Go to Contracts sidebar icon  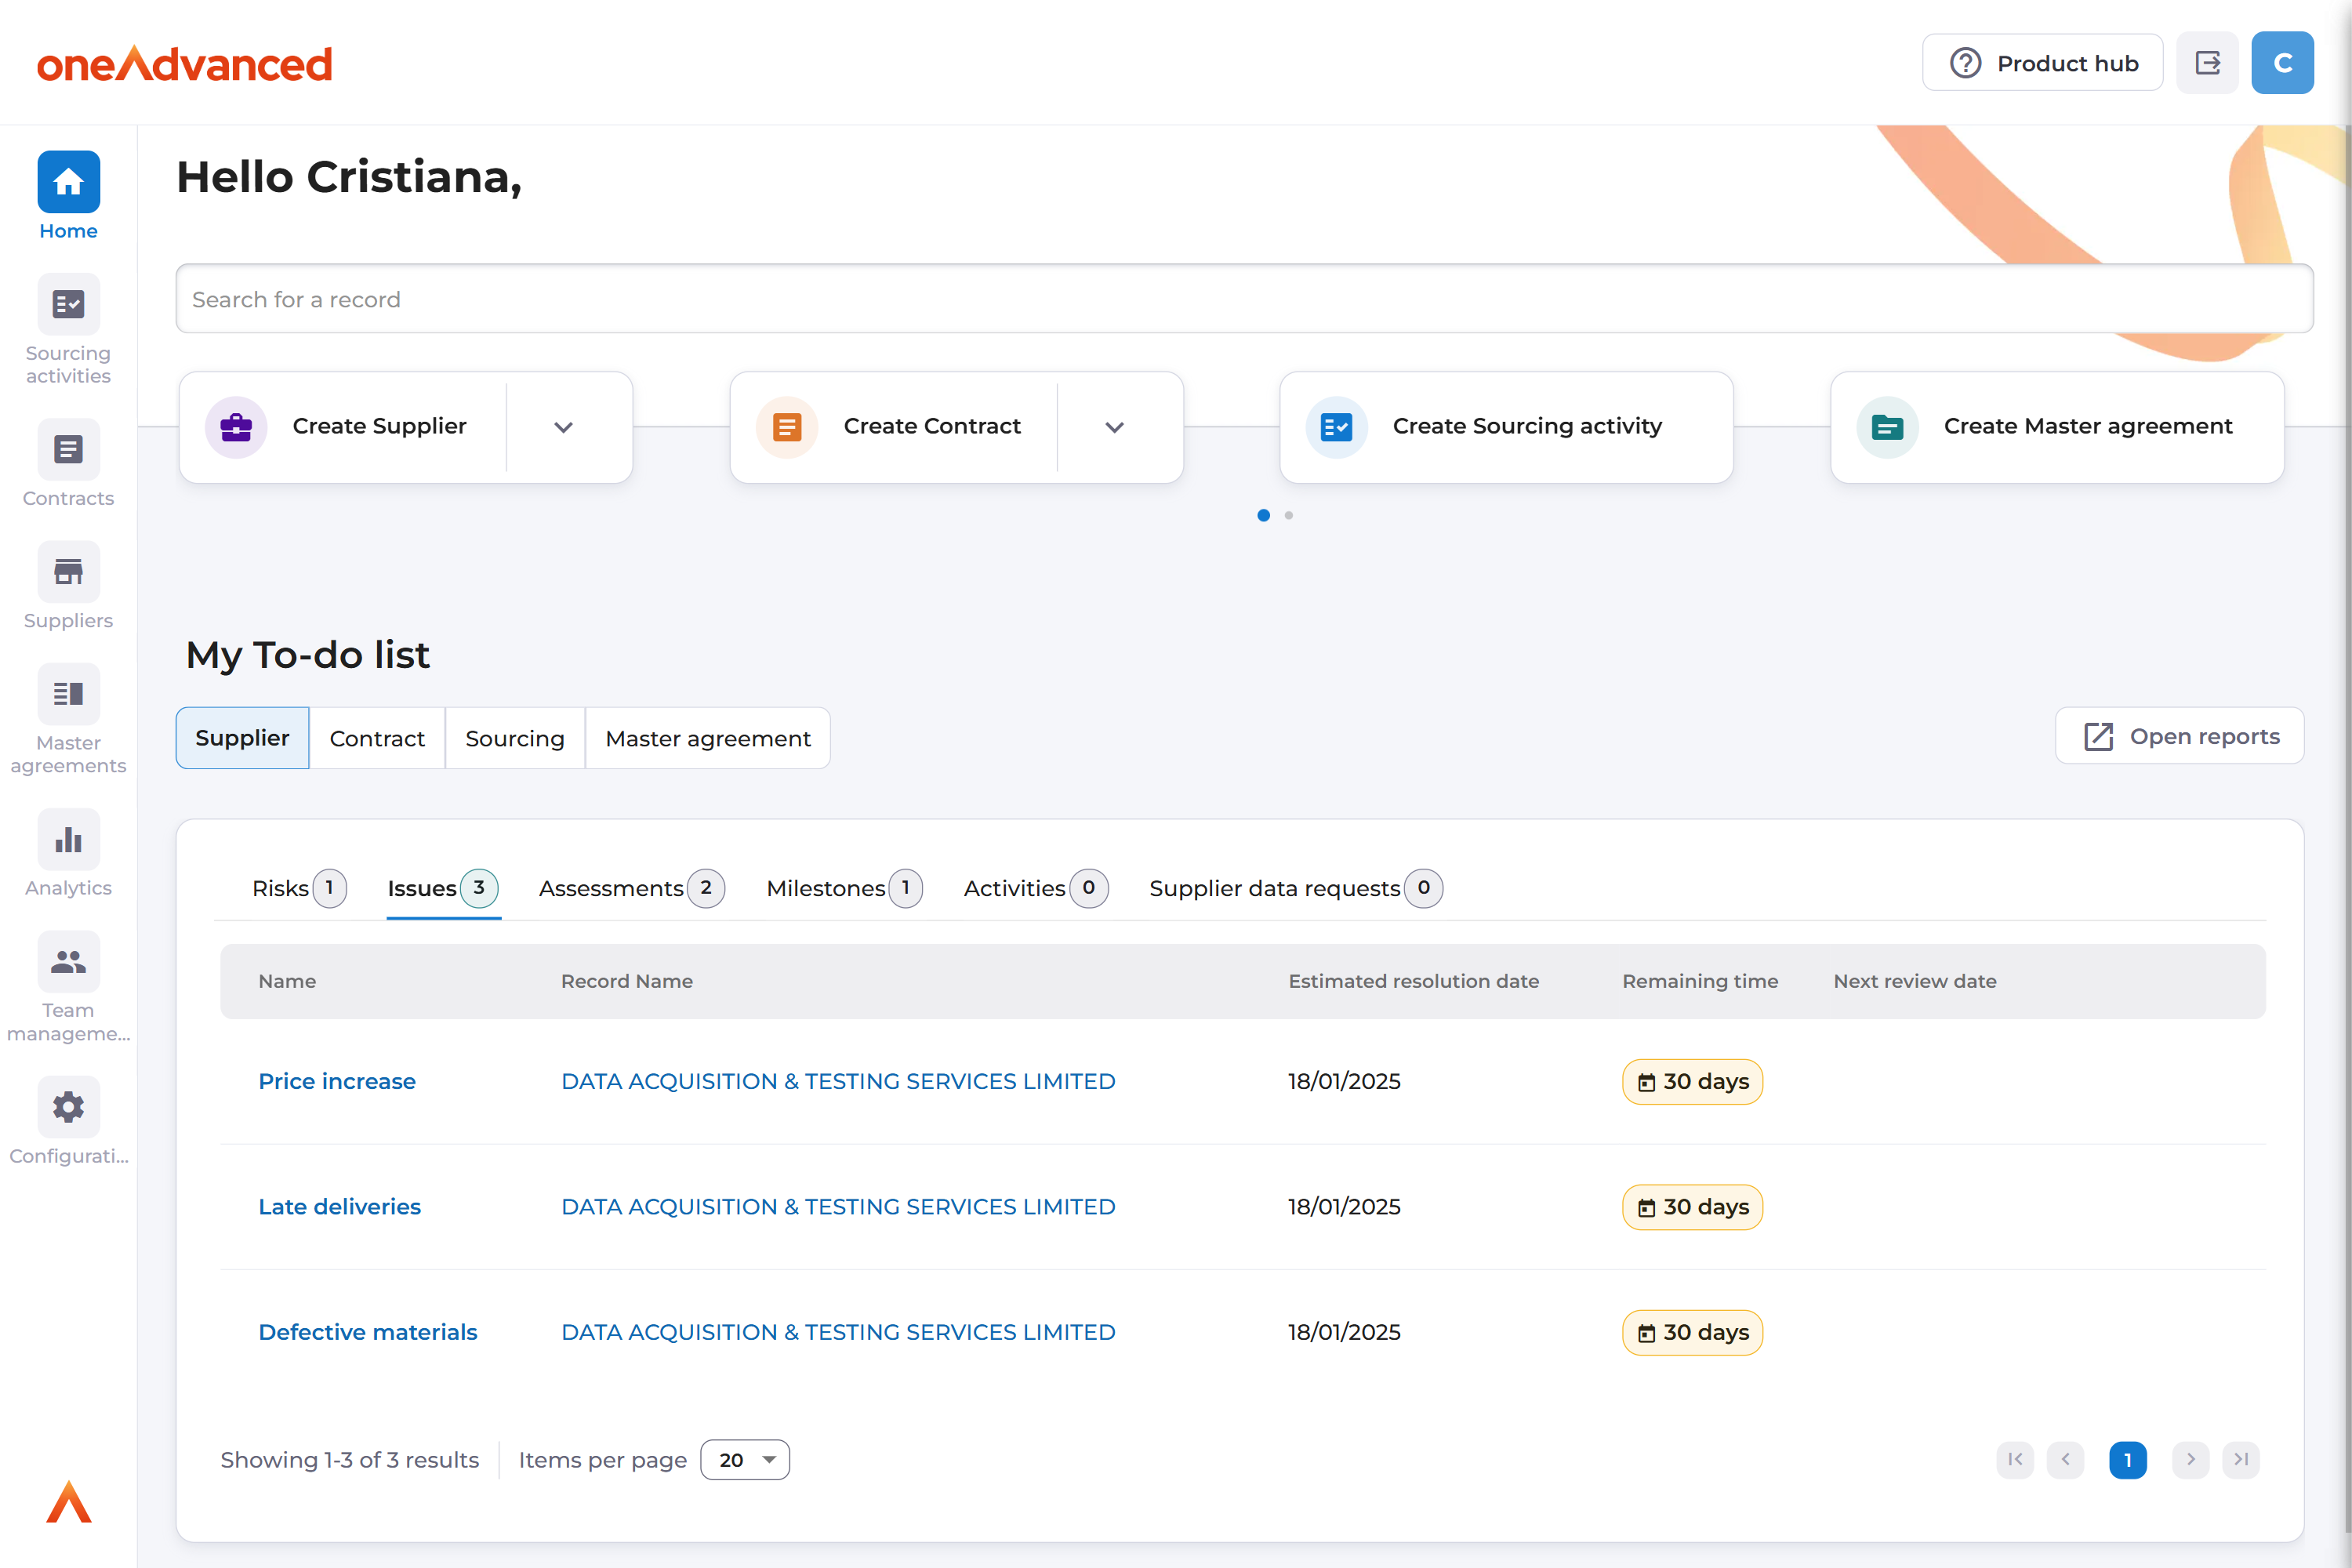[68, 449]
